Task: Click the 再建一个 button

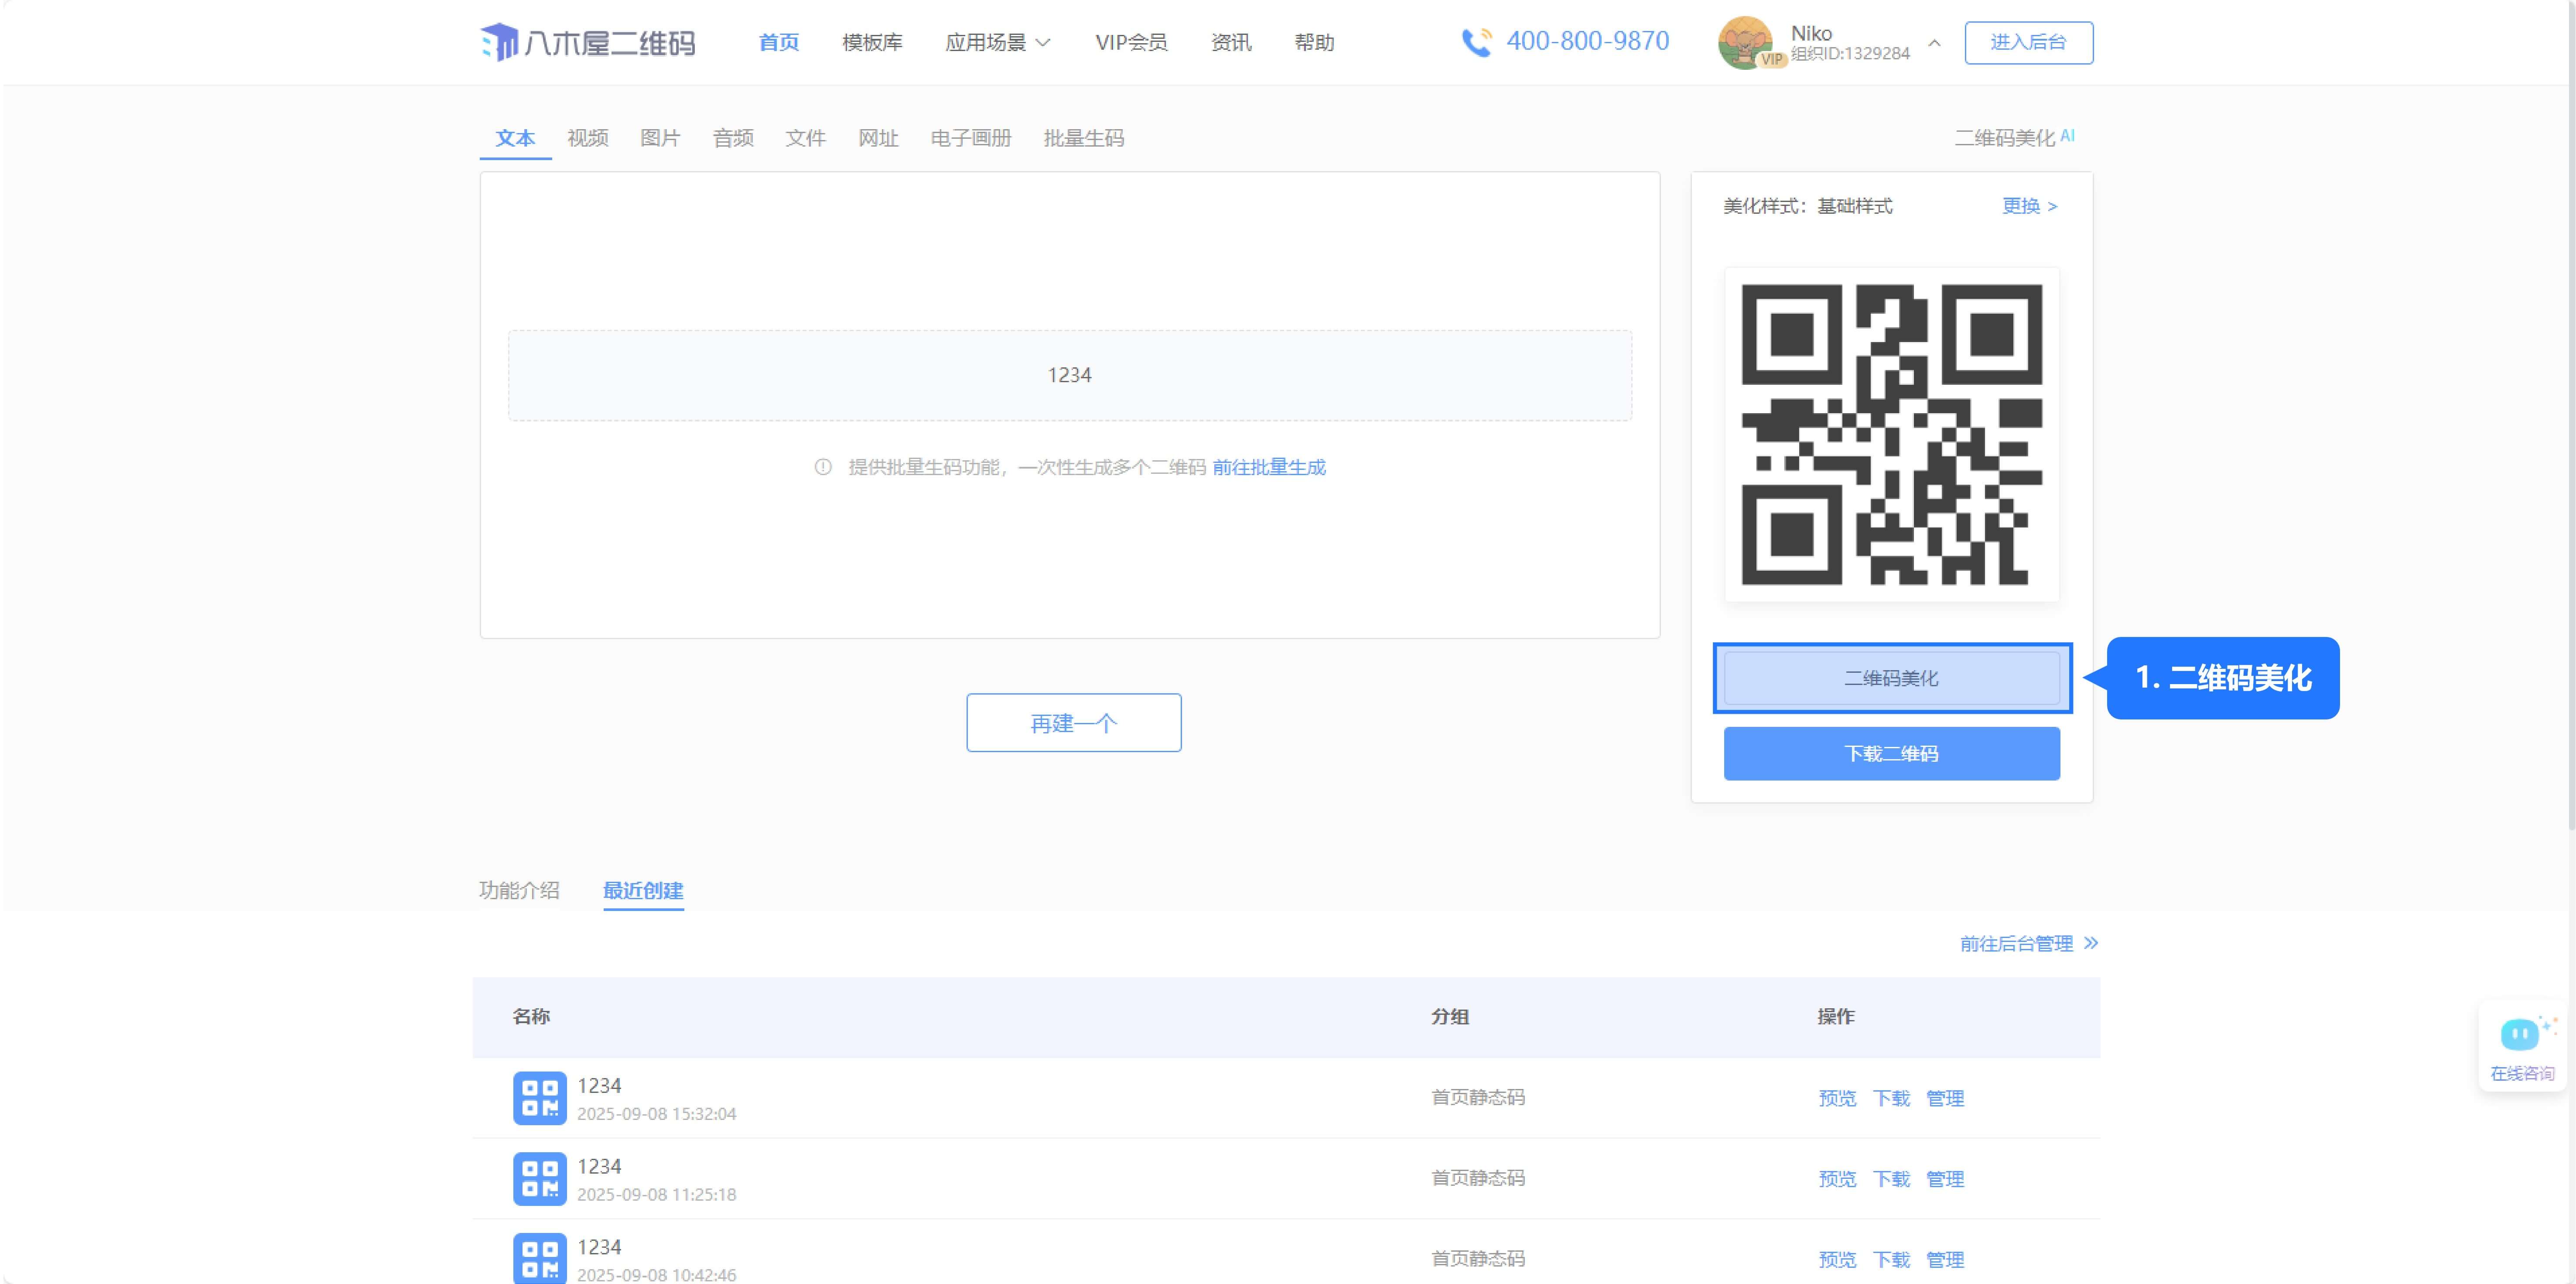Action: 1073,723
